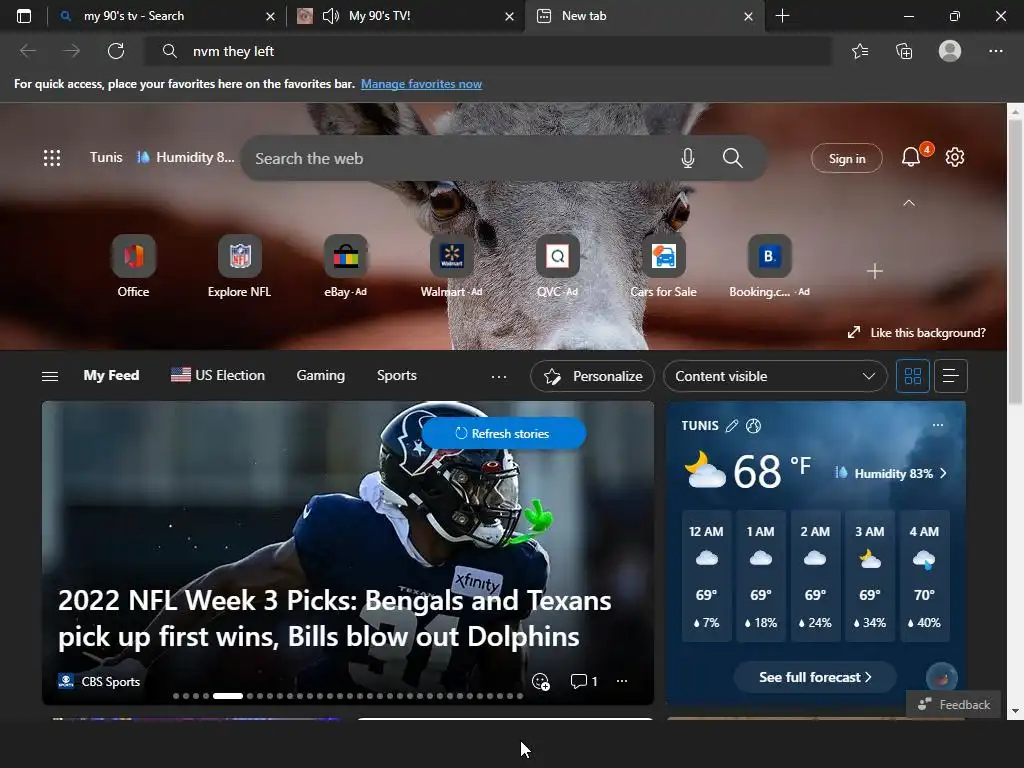
Task: Switch feed to grid layout view
Action: [912, 376]
